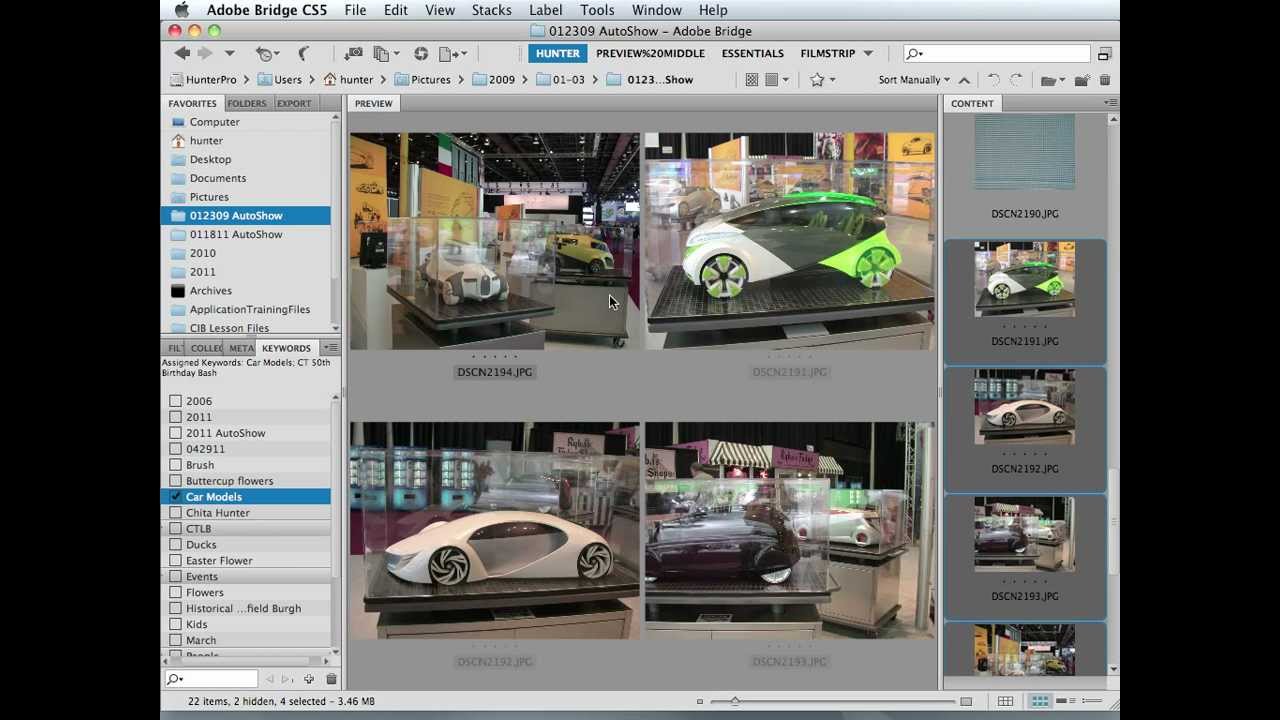Click the Create new folder icon
Viewport: 1280px width, 720px height.
click(1082, 80)
